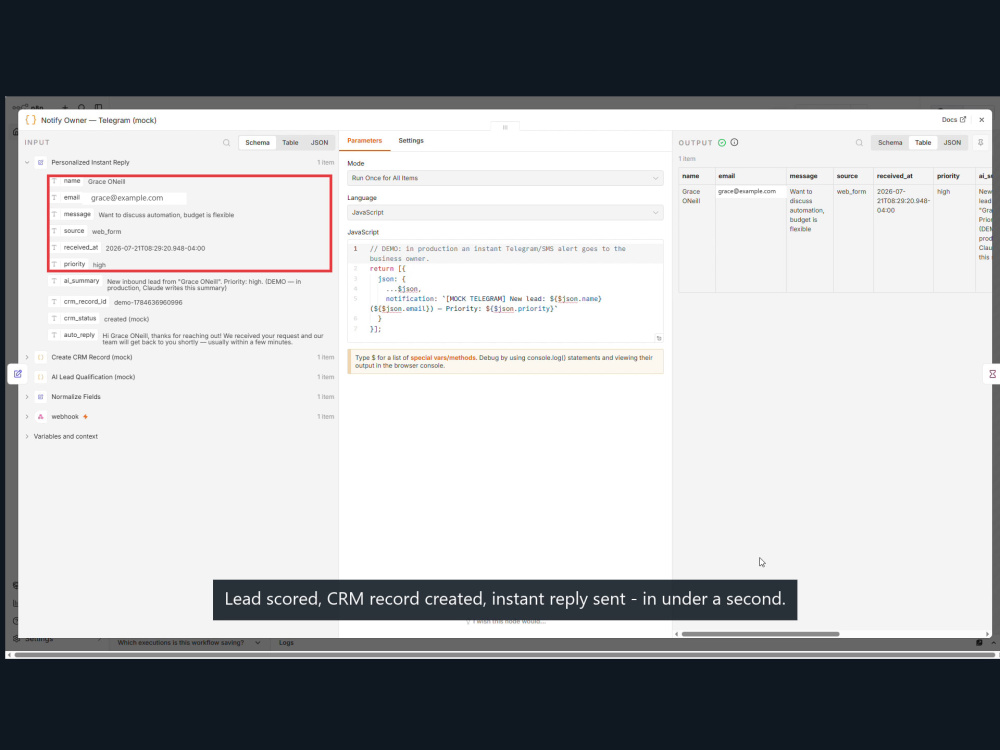Pin the output data icon
The height and width of the screenshot is (750, 1000).
tap(980, 143)
